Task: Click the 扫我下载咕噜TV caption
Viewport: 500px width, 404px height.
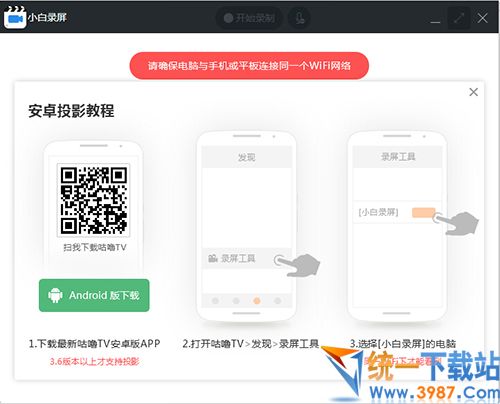Action: click(x=95, y=247)
